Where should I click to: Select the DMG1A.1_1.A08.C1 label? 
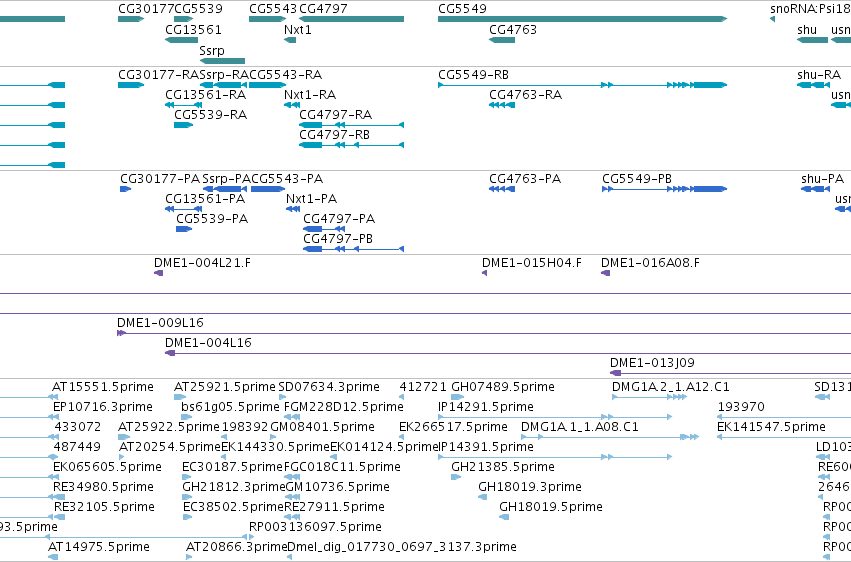coord(580,427)
